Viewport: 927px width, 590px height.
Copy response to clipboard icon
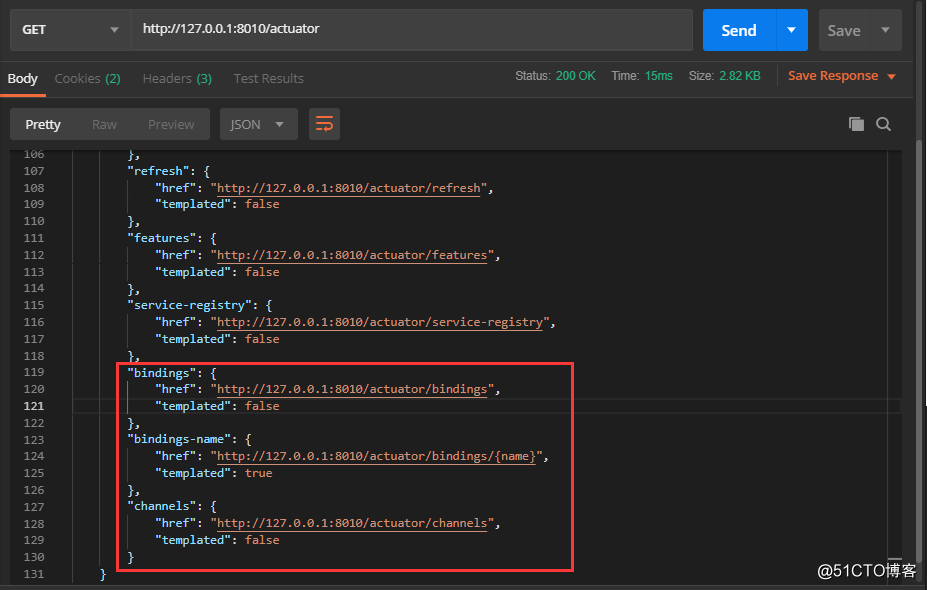[856, 124]
